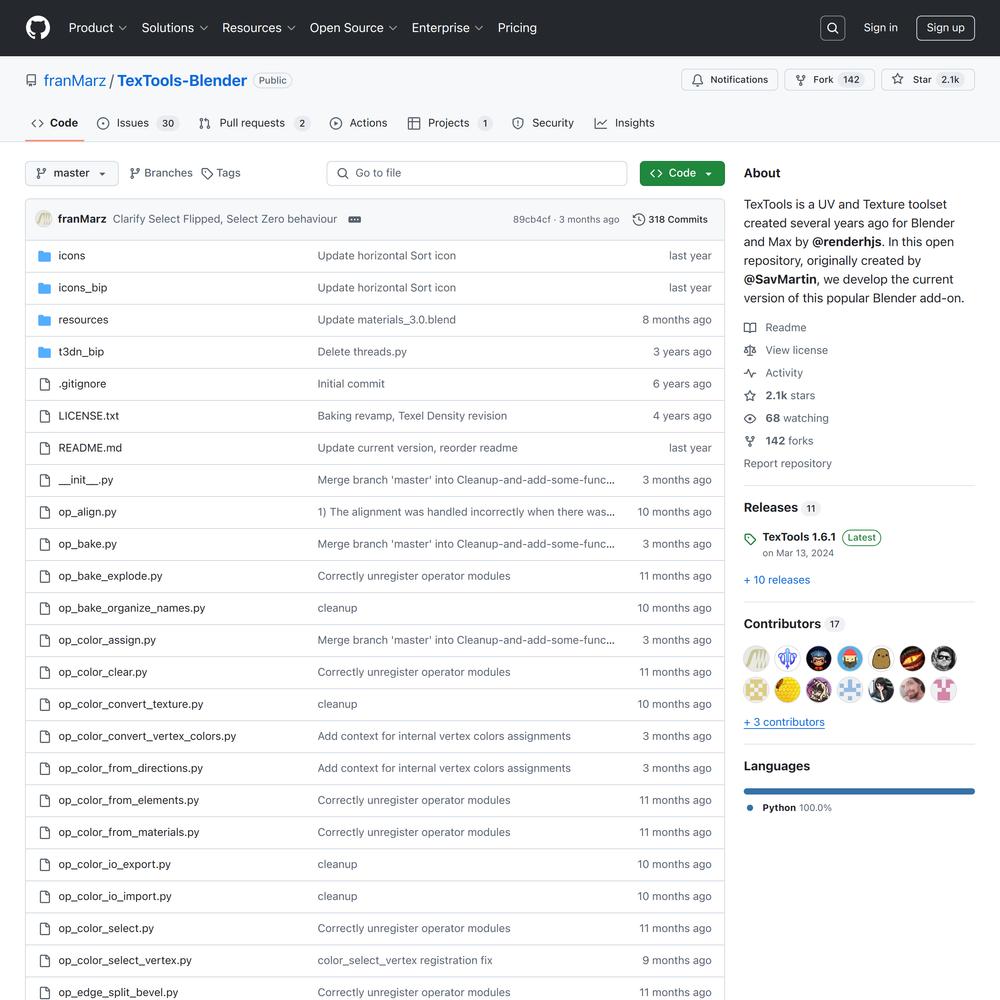Click the Python language bar
Screen dimensions: 1000x1000
click(x=859, y=791)
